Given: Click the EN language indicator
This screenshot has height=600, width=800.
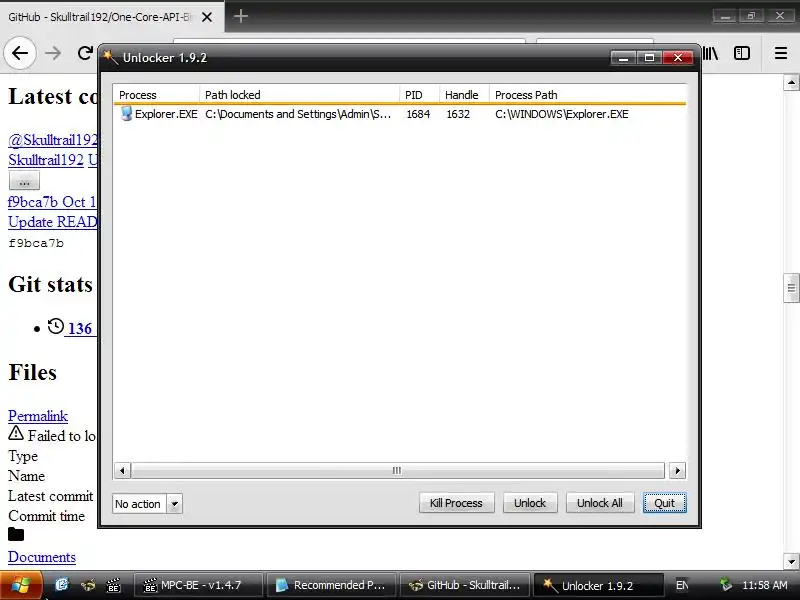Looking at the screenshot, I should (682, 585).
